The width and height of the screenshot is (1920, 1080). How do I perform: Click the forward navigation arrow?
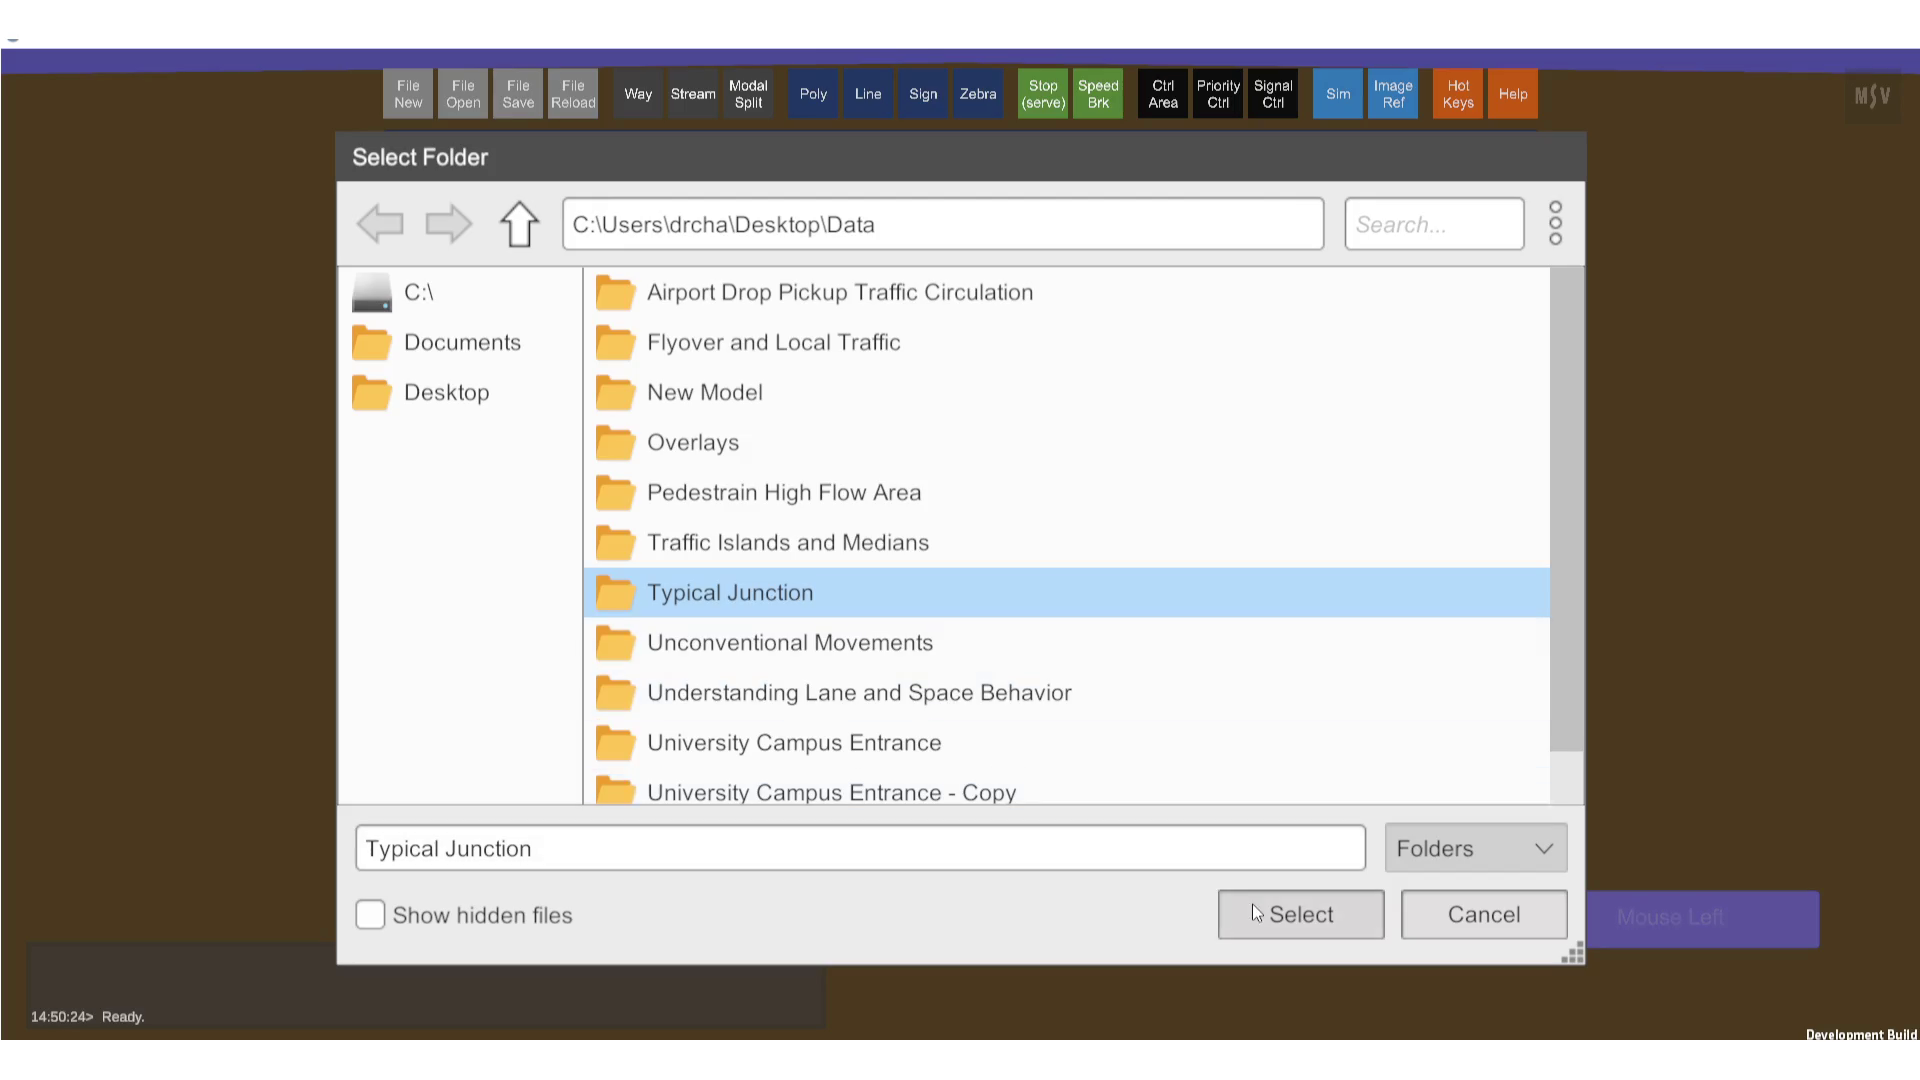click(x=448, y=224)
